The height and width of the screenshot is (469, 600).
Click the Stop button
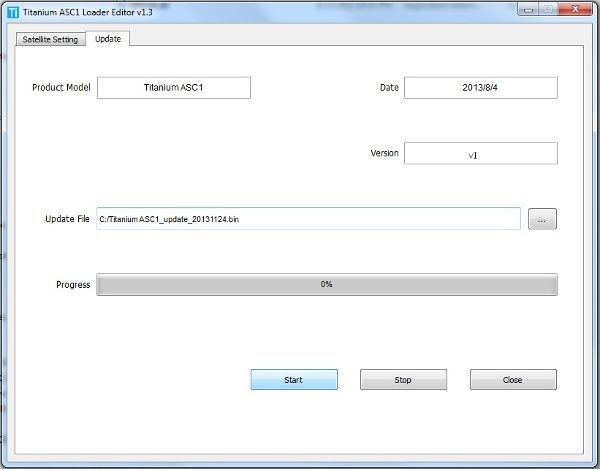[x=403, y=379]
